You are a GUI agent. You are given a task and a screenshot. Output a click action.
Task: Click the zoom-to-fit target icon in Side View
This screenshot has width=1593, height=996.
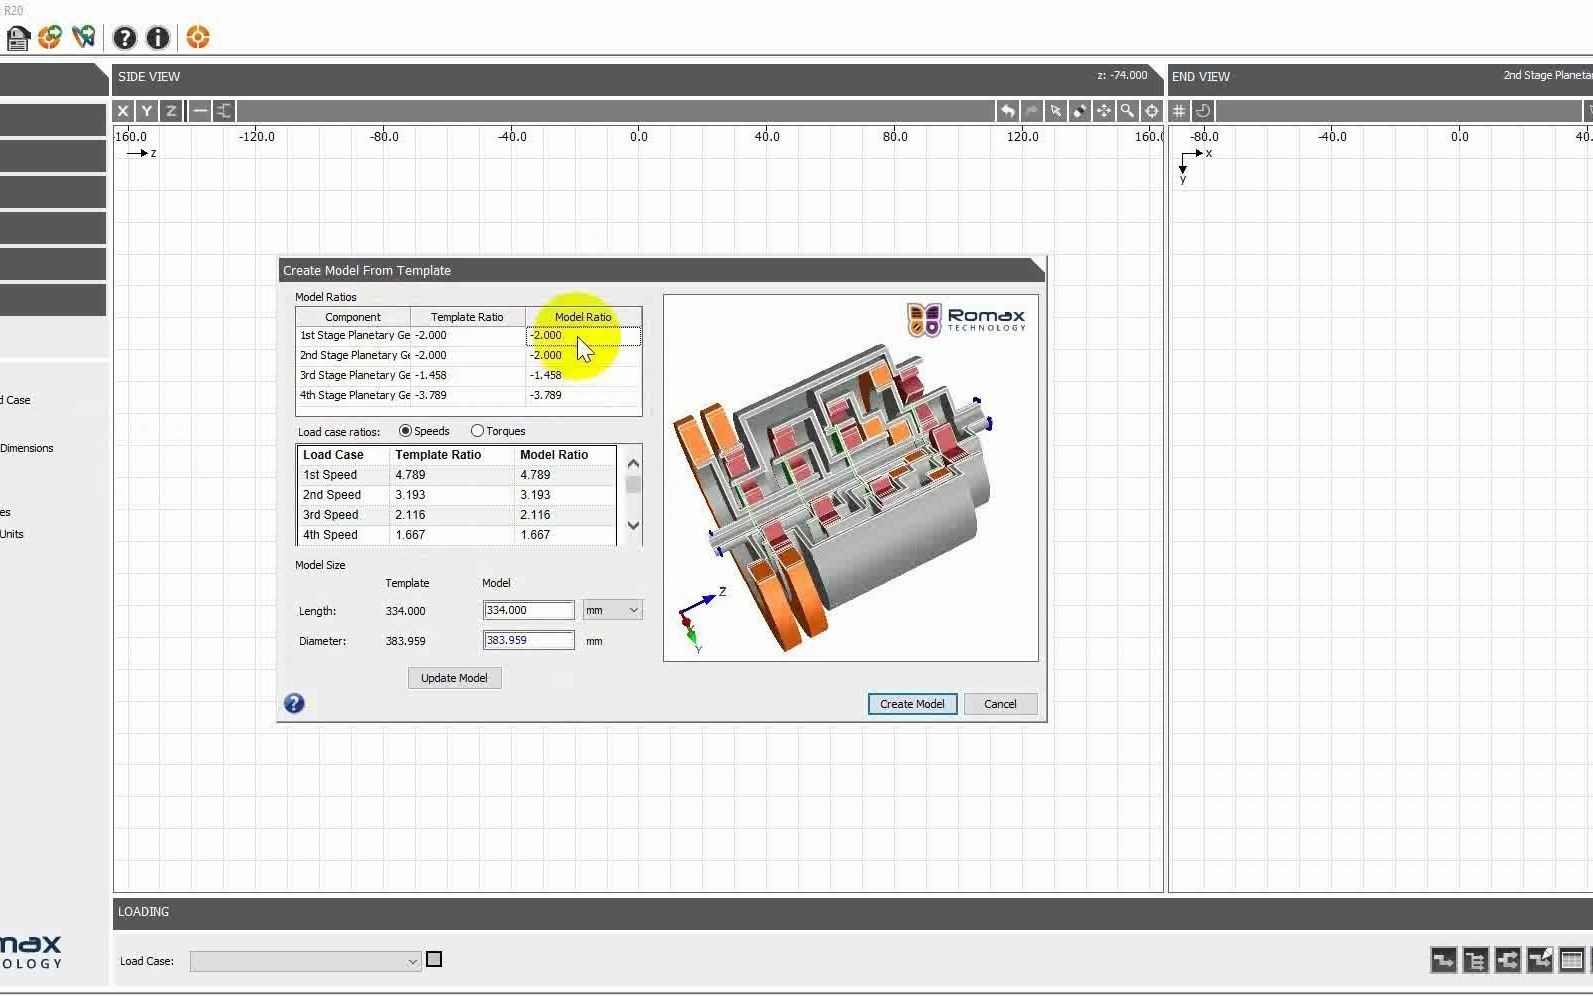(x=1151, y=111)
